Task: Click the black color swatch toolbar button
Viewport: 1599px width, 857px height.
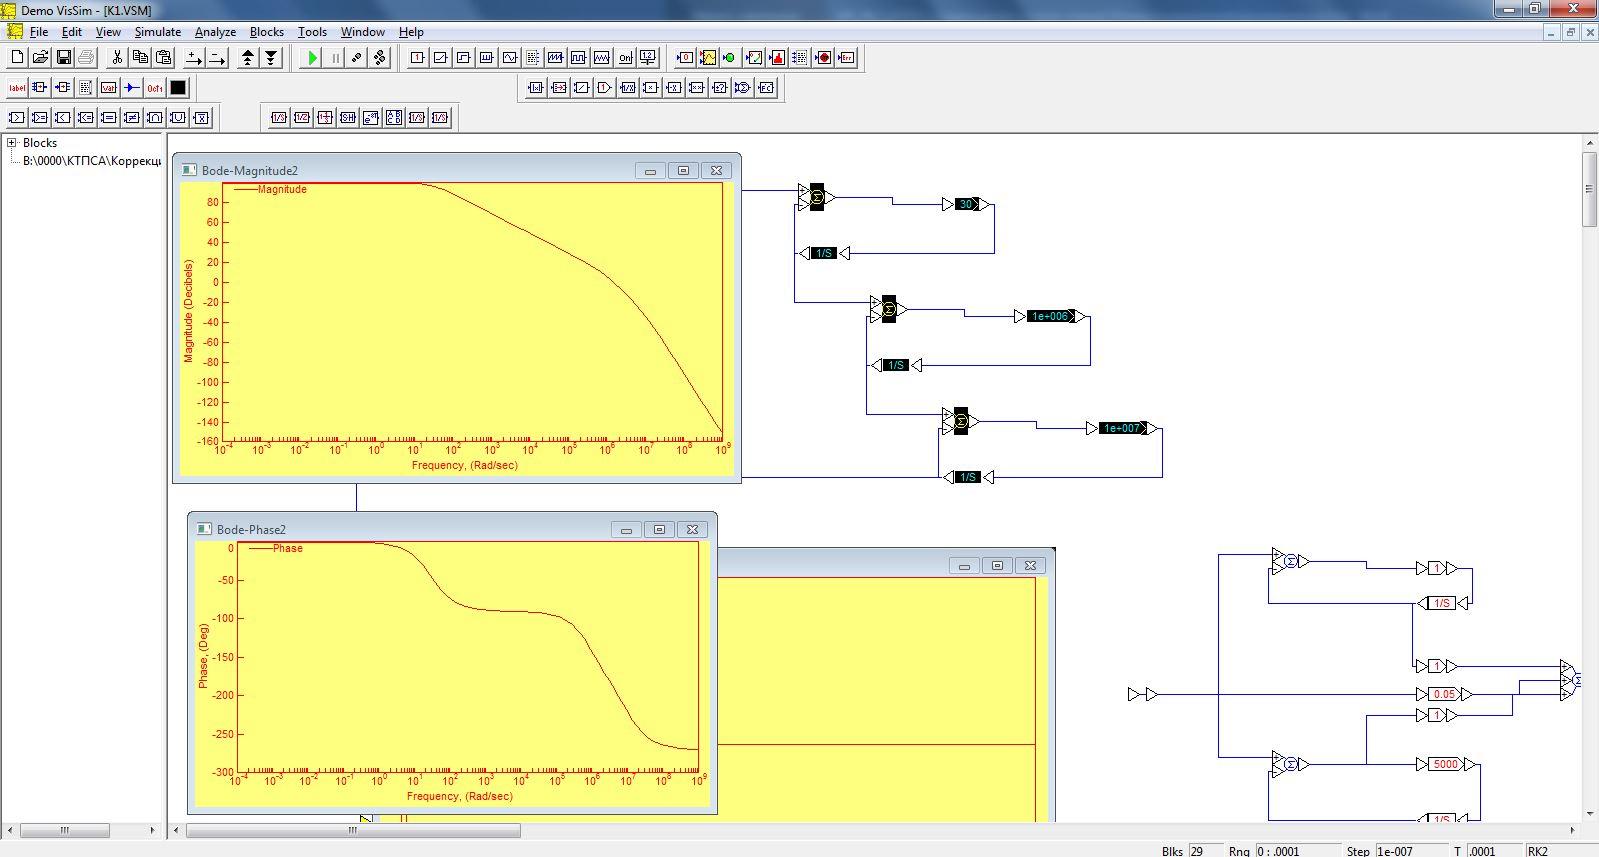Action: coord(178,88)
